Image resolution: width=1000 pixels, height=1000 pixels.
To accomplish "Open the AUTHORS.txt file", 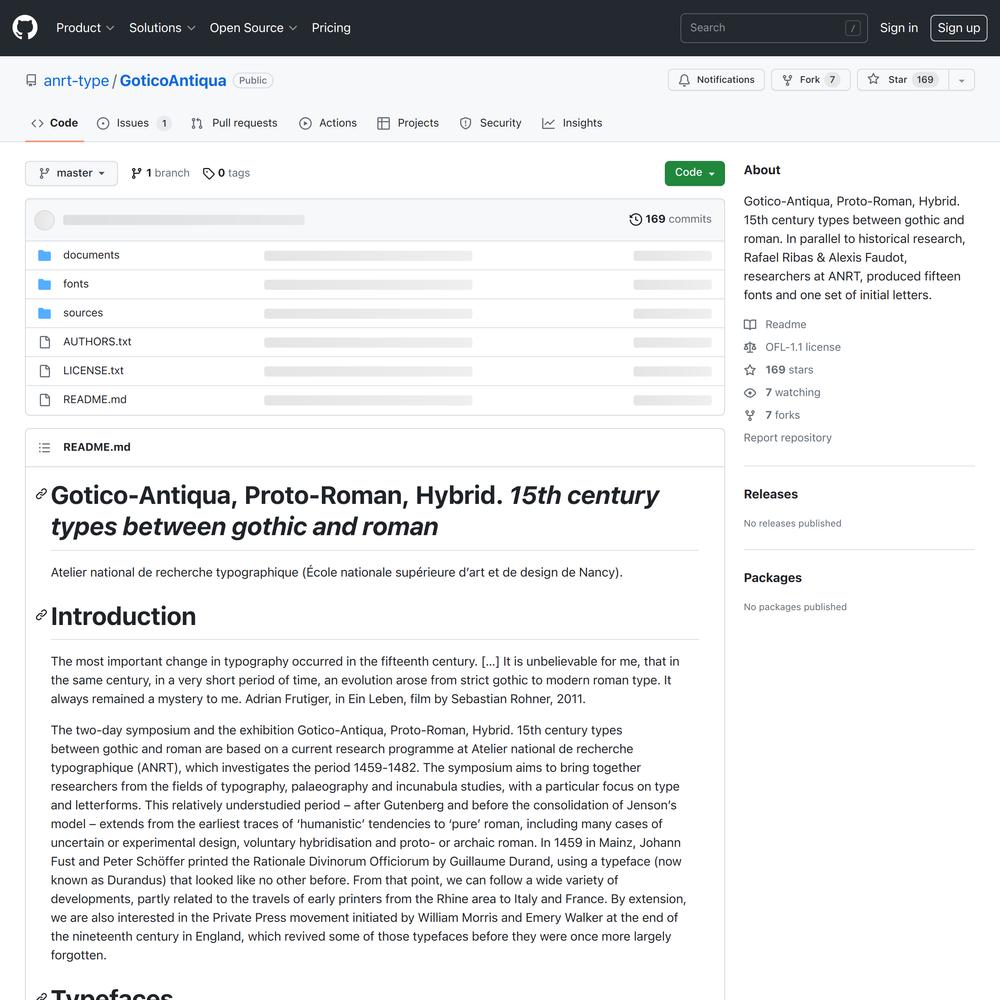I will 97,342.
